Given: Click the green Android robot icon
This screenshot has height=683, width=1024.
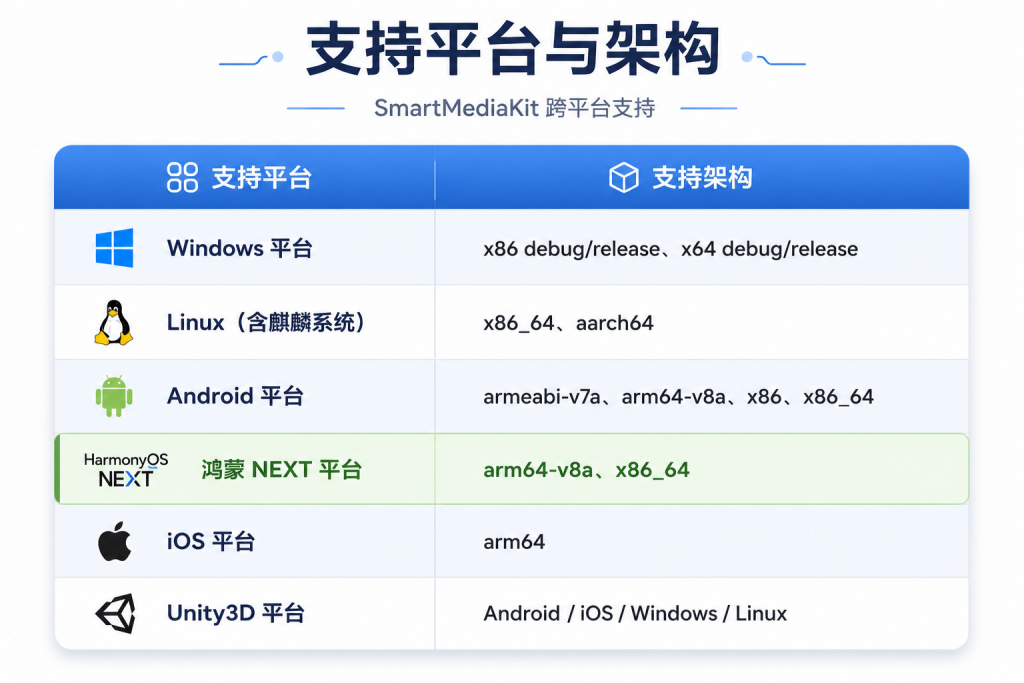Looking at the screenshot, I should (x=114, y=396).
